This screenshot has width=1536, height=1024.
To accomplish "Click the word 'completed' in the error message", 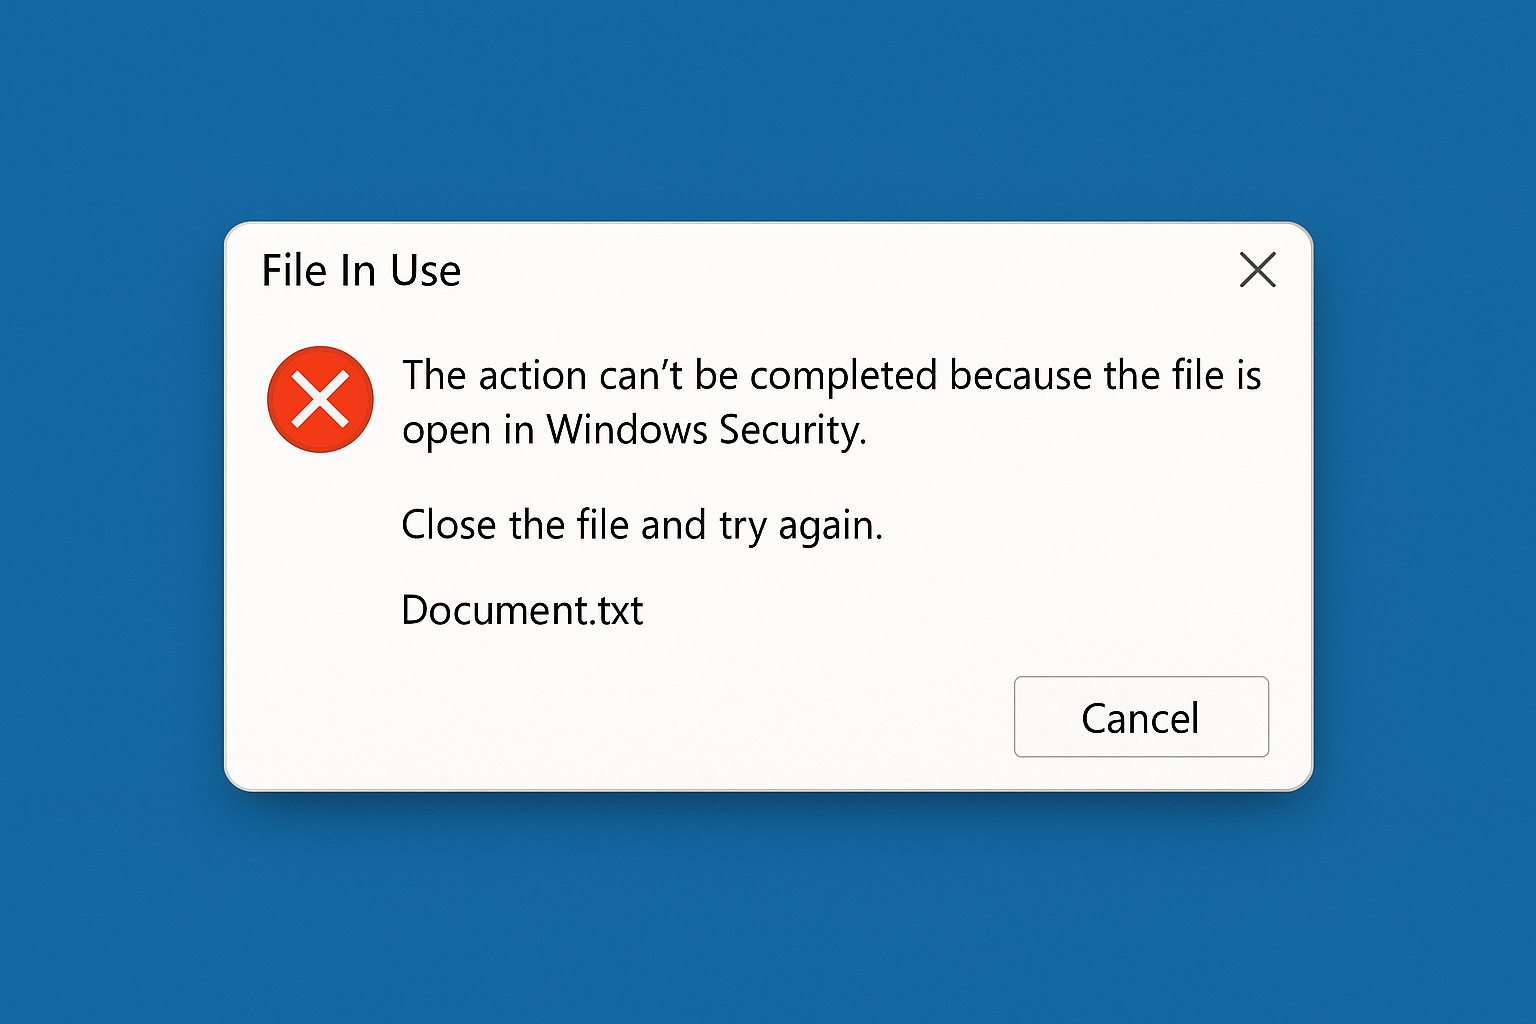I will [843, 377].
